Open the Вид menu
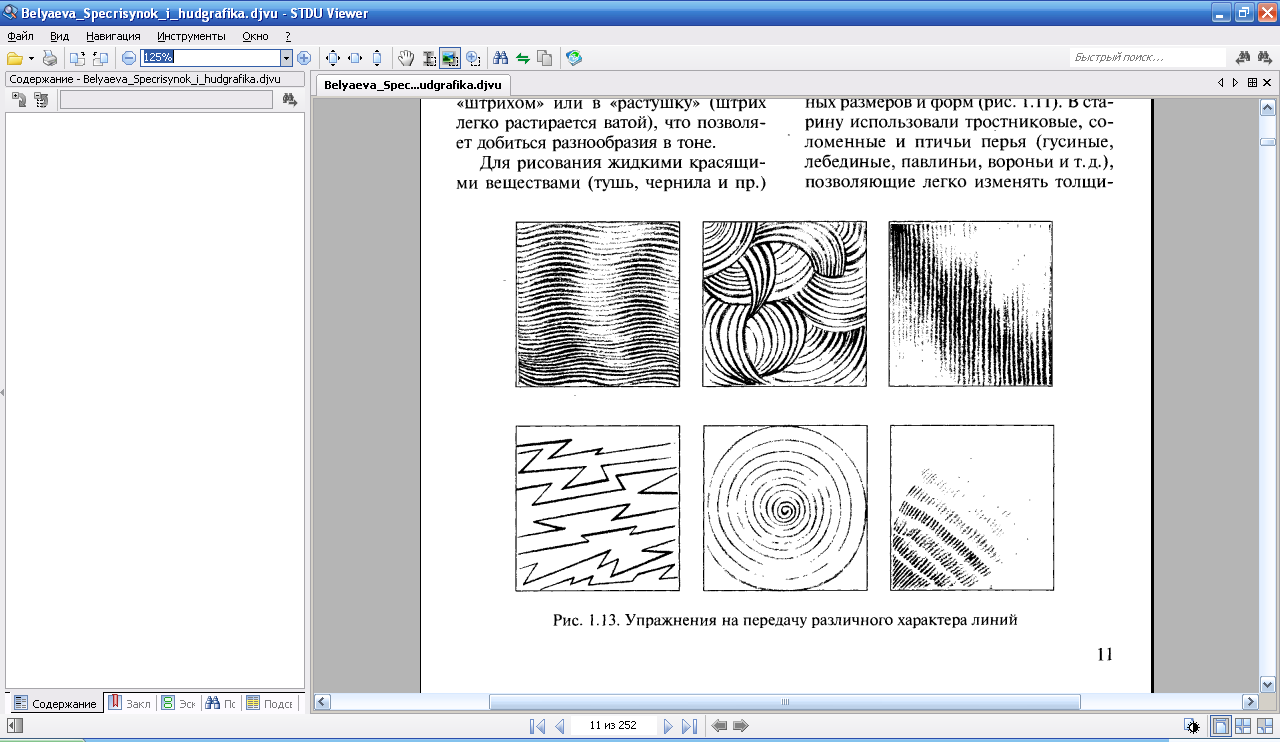Image resolution: width=1280 pixels, height=742 pixels. click(59, 36)
